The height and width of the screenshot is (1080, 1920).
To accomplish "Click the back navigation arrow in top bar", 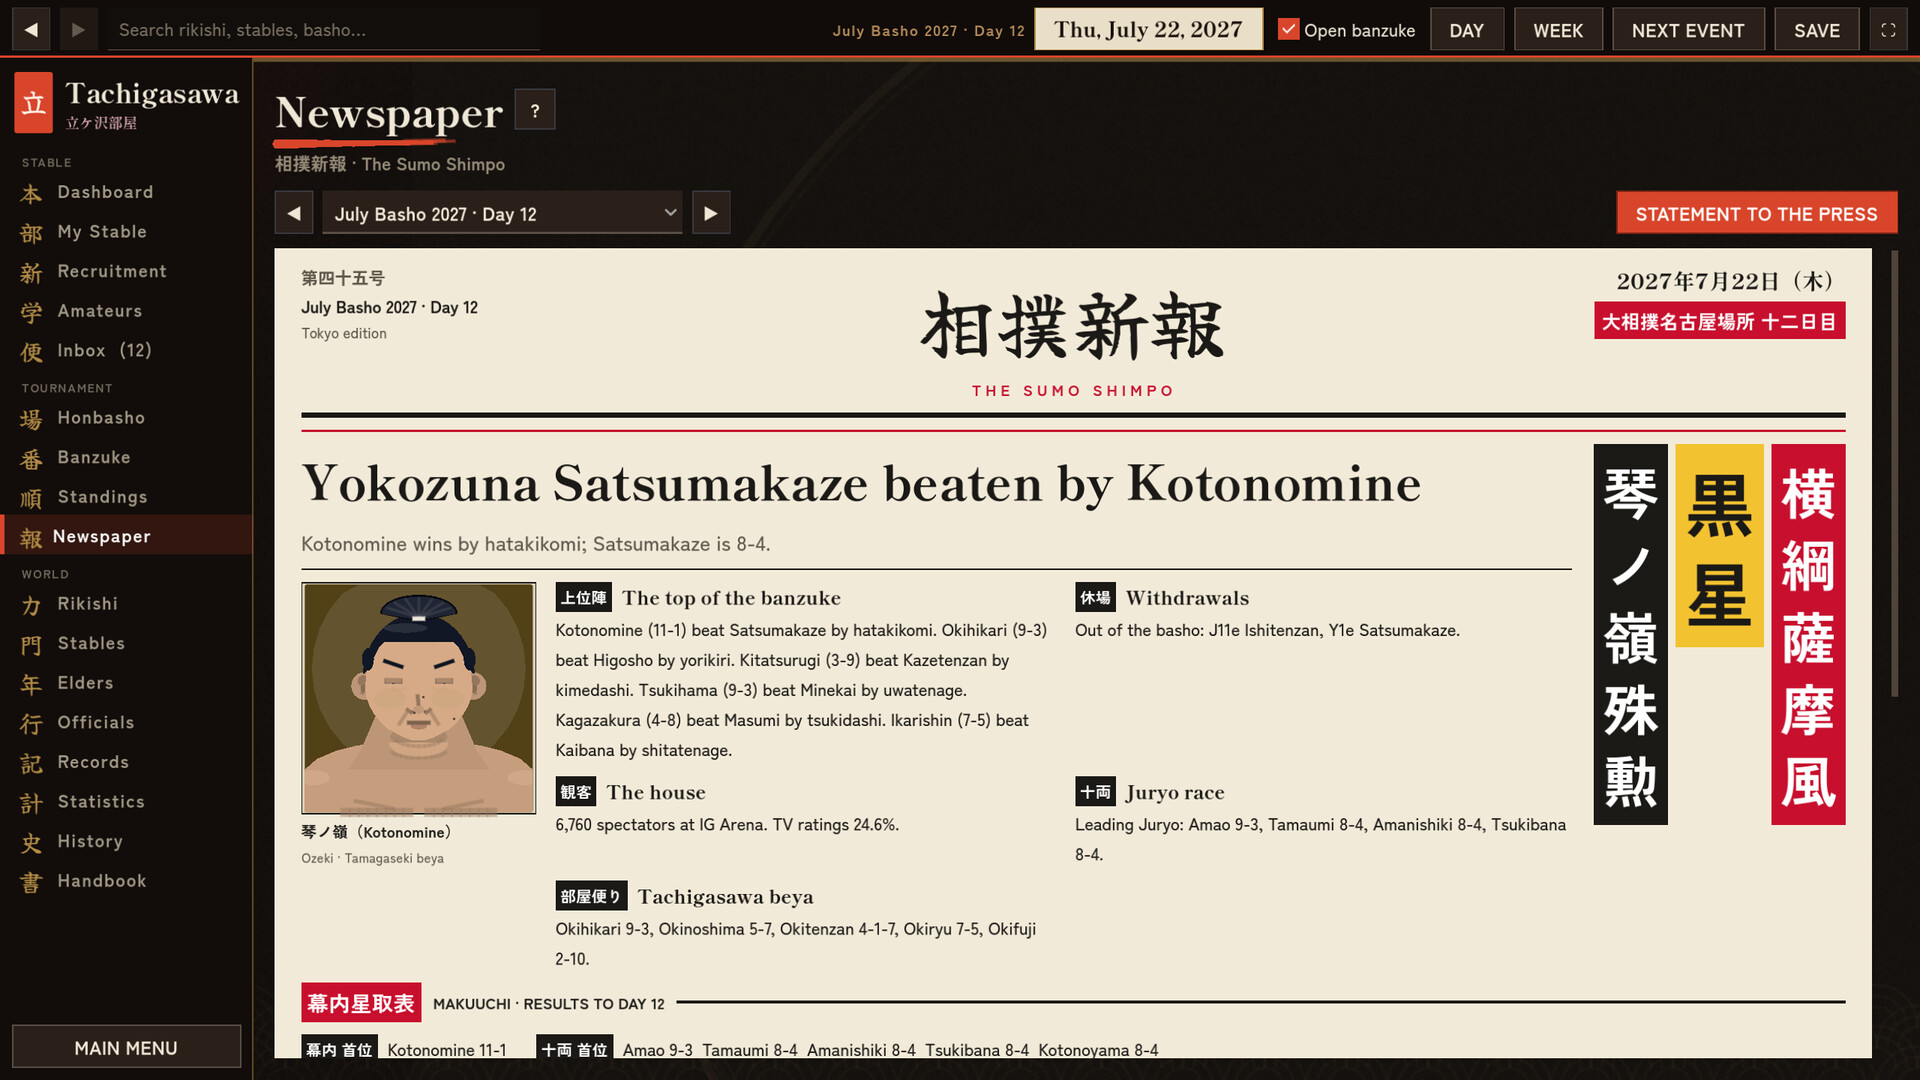I will (31, 30).
